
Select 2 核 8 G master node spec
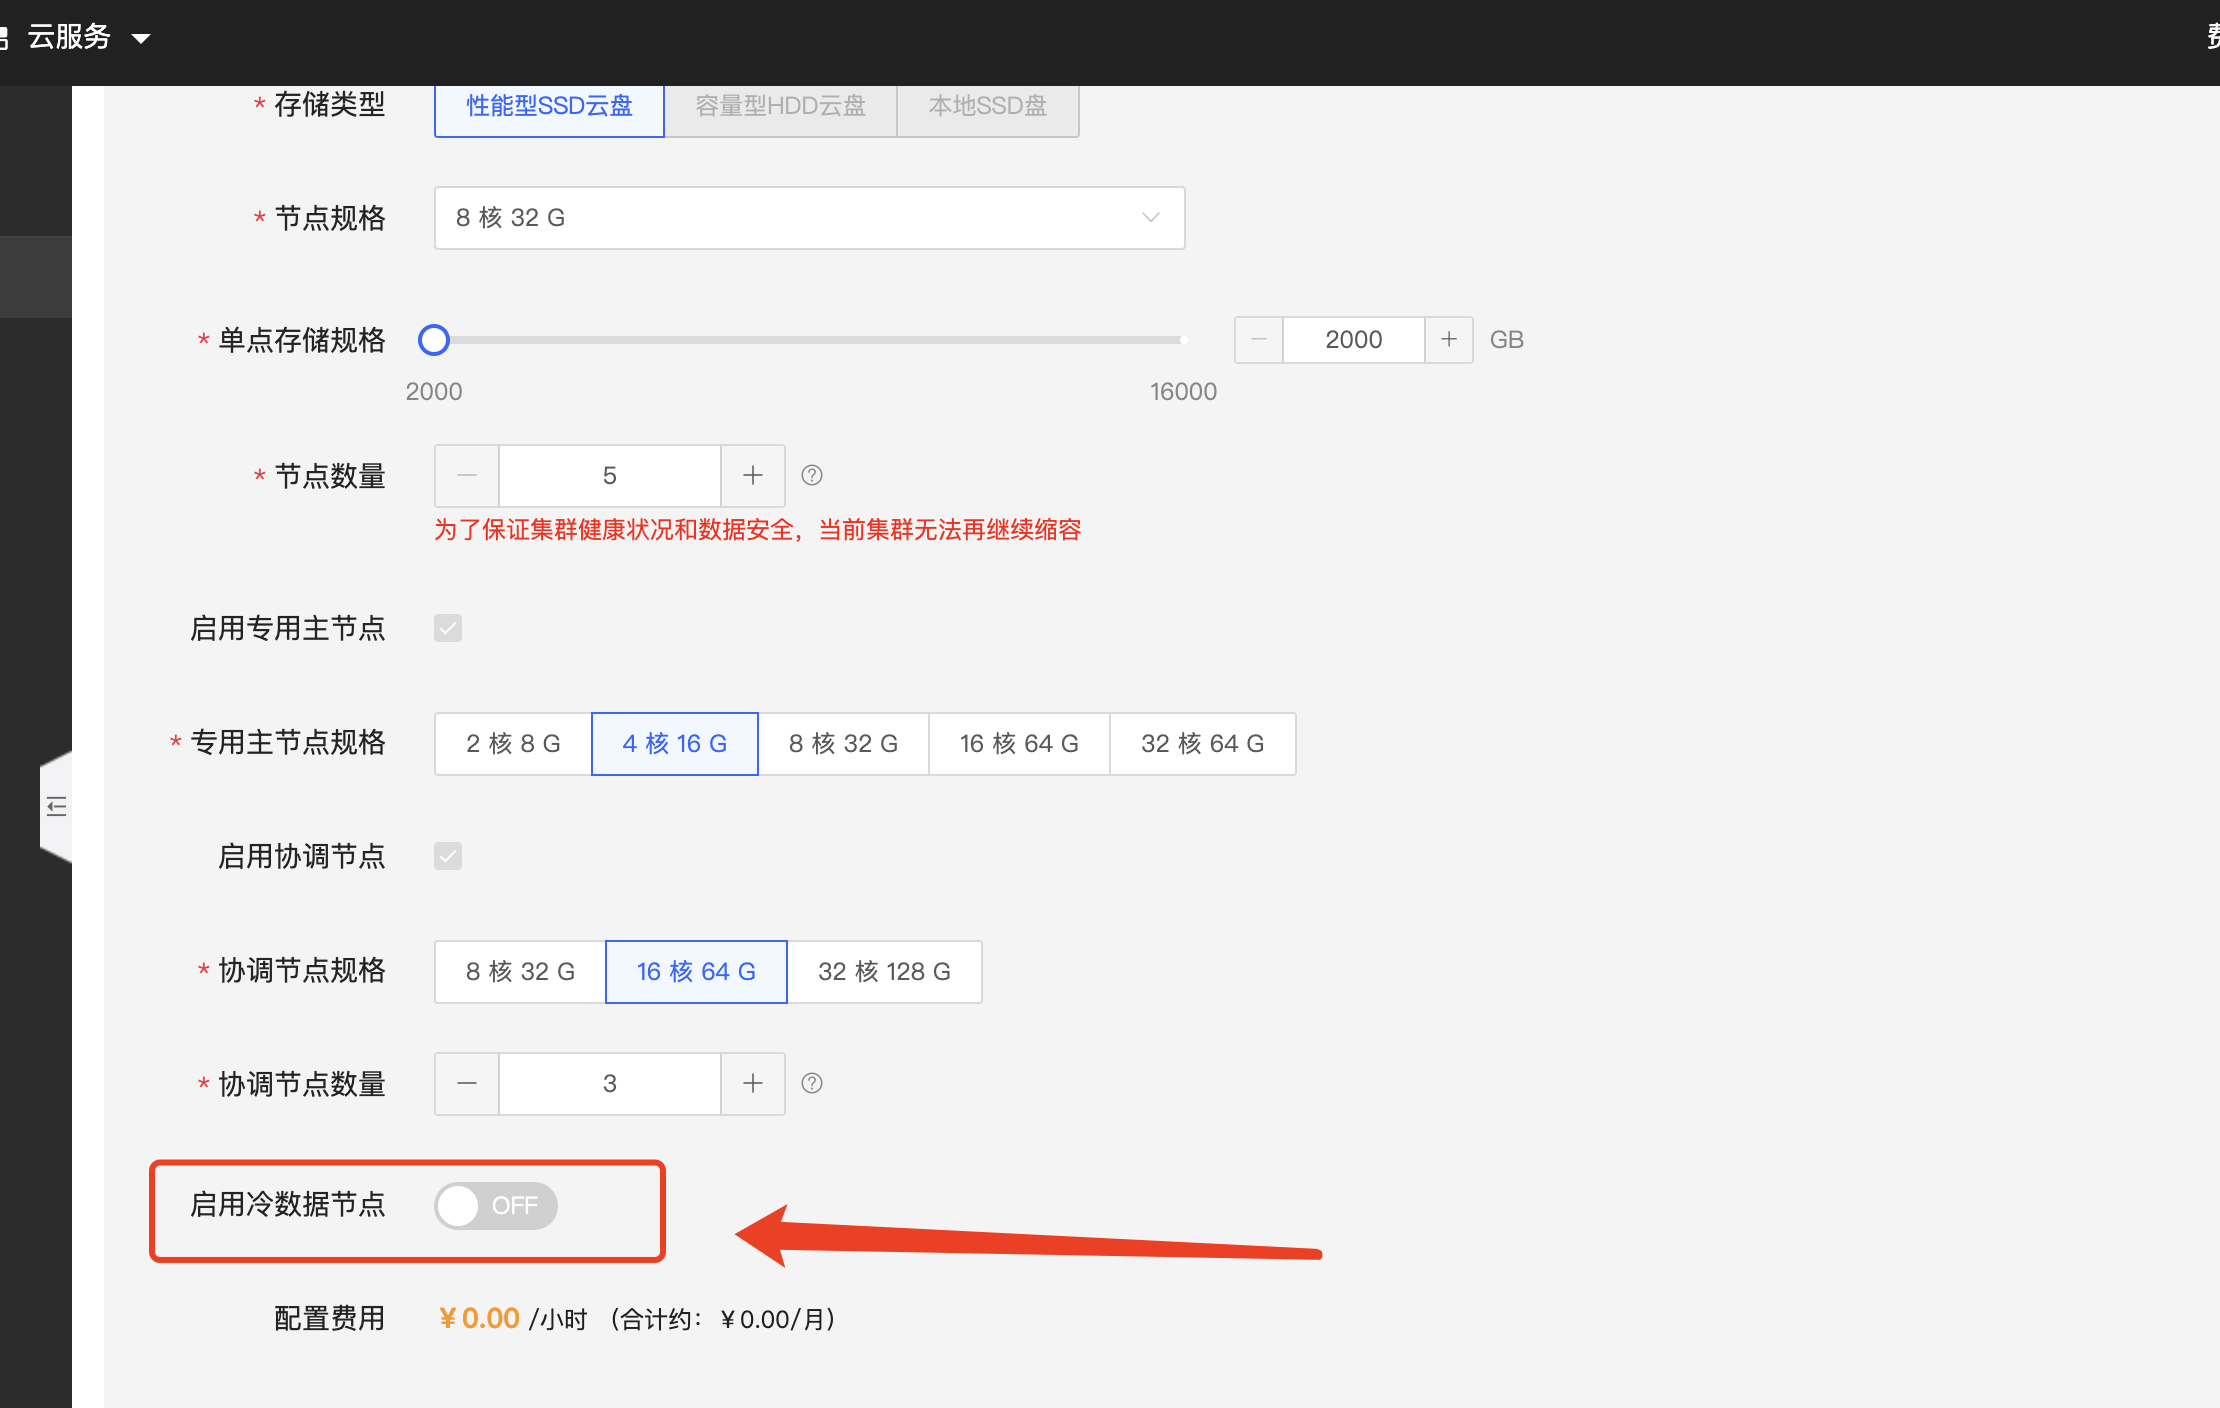[x=513, y=744]
